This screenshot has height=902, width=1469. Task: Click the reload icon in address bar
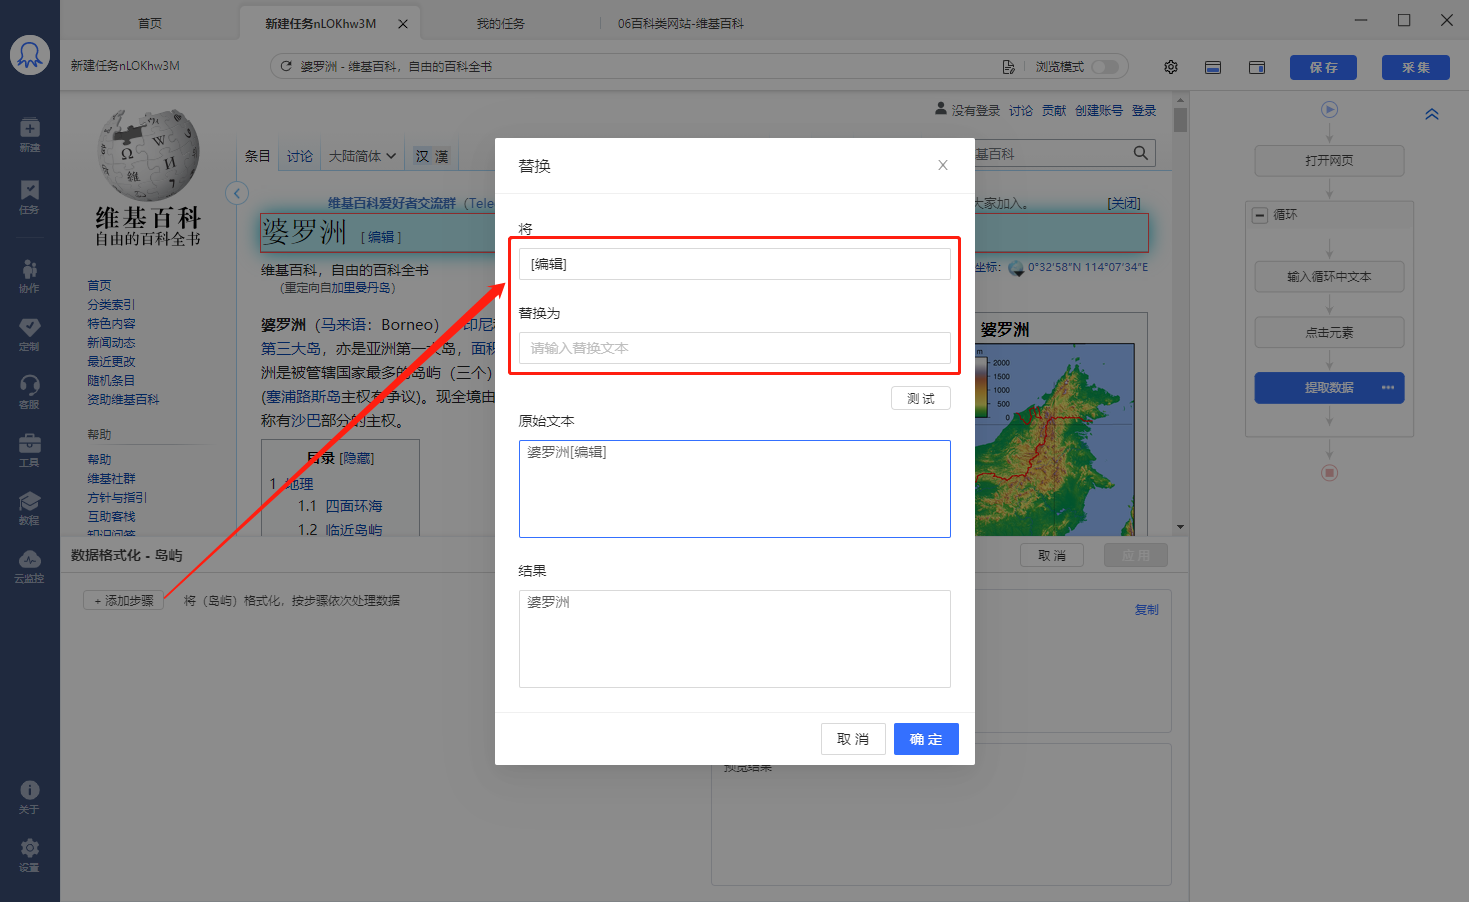(286, 66)
